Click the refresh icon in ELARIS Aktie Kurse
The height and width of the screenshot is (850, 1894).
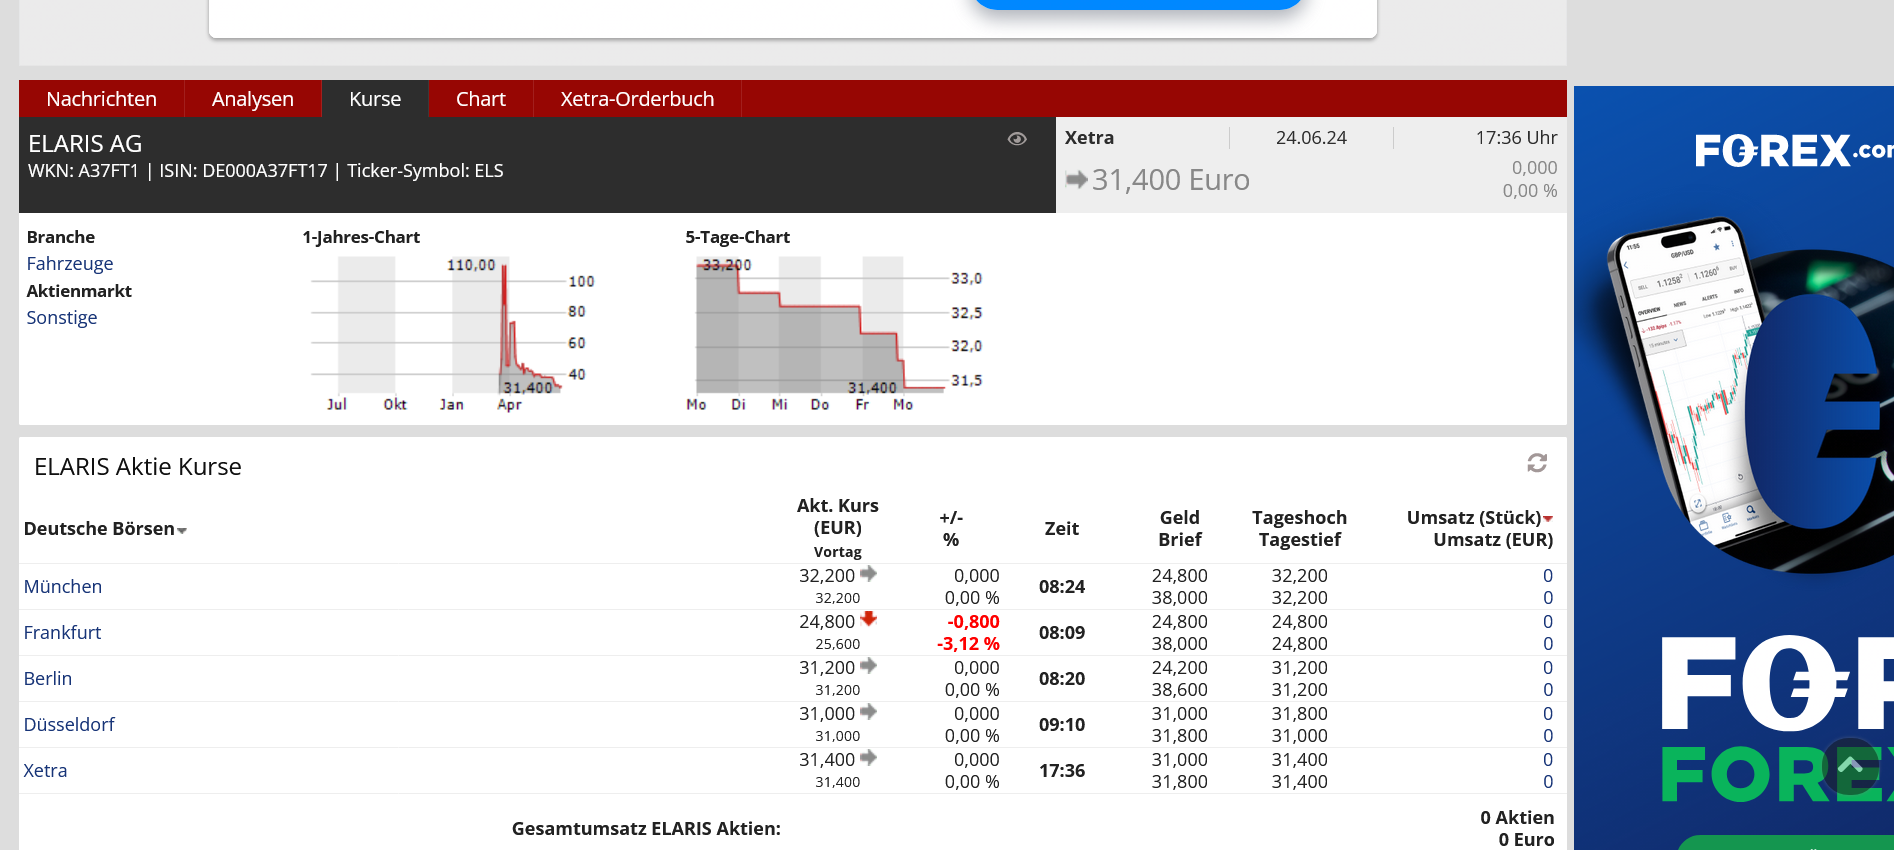(1537, 463)
